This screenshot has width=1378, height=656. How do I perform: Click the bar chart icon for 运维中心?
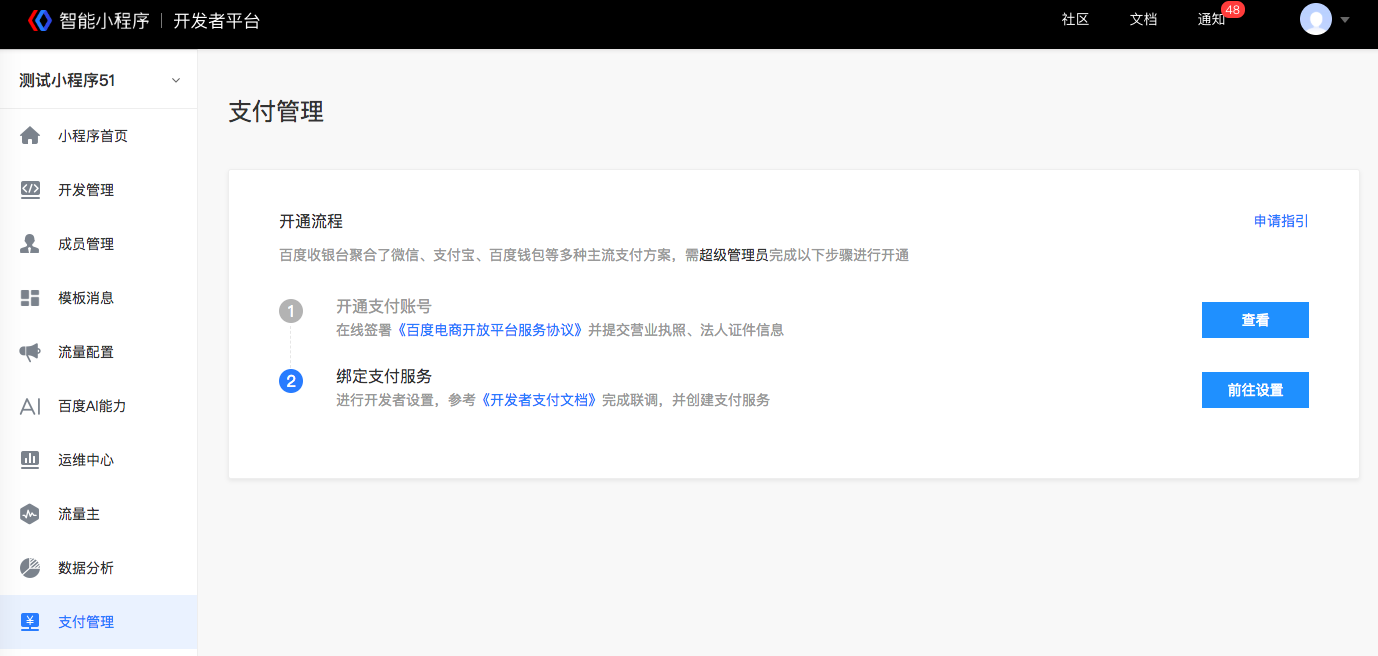pos(30,460)
